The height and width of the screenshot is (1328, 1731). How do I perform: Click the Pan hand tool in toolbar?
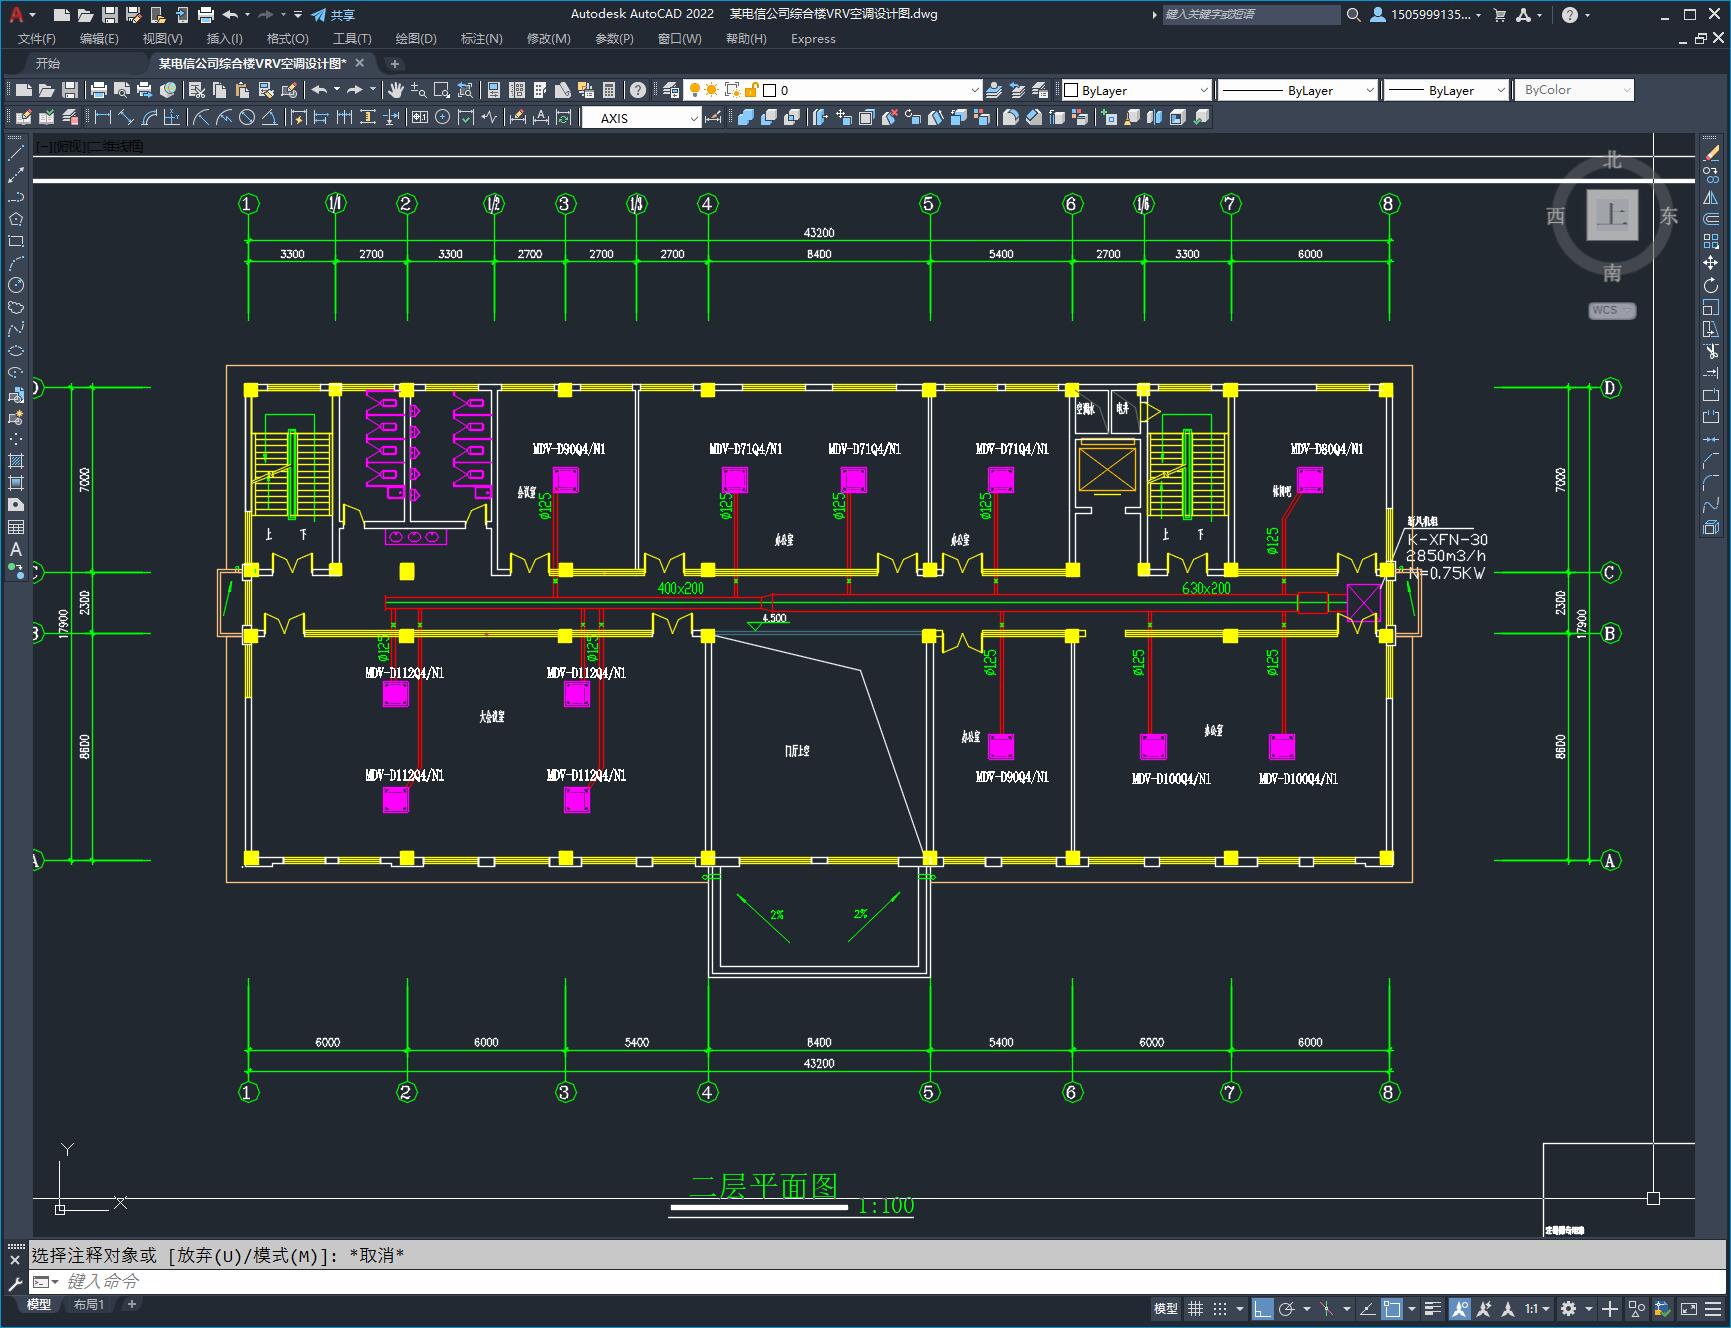396,90
